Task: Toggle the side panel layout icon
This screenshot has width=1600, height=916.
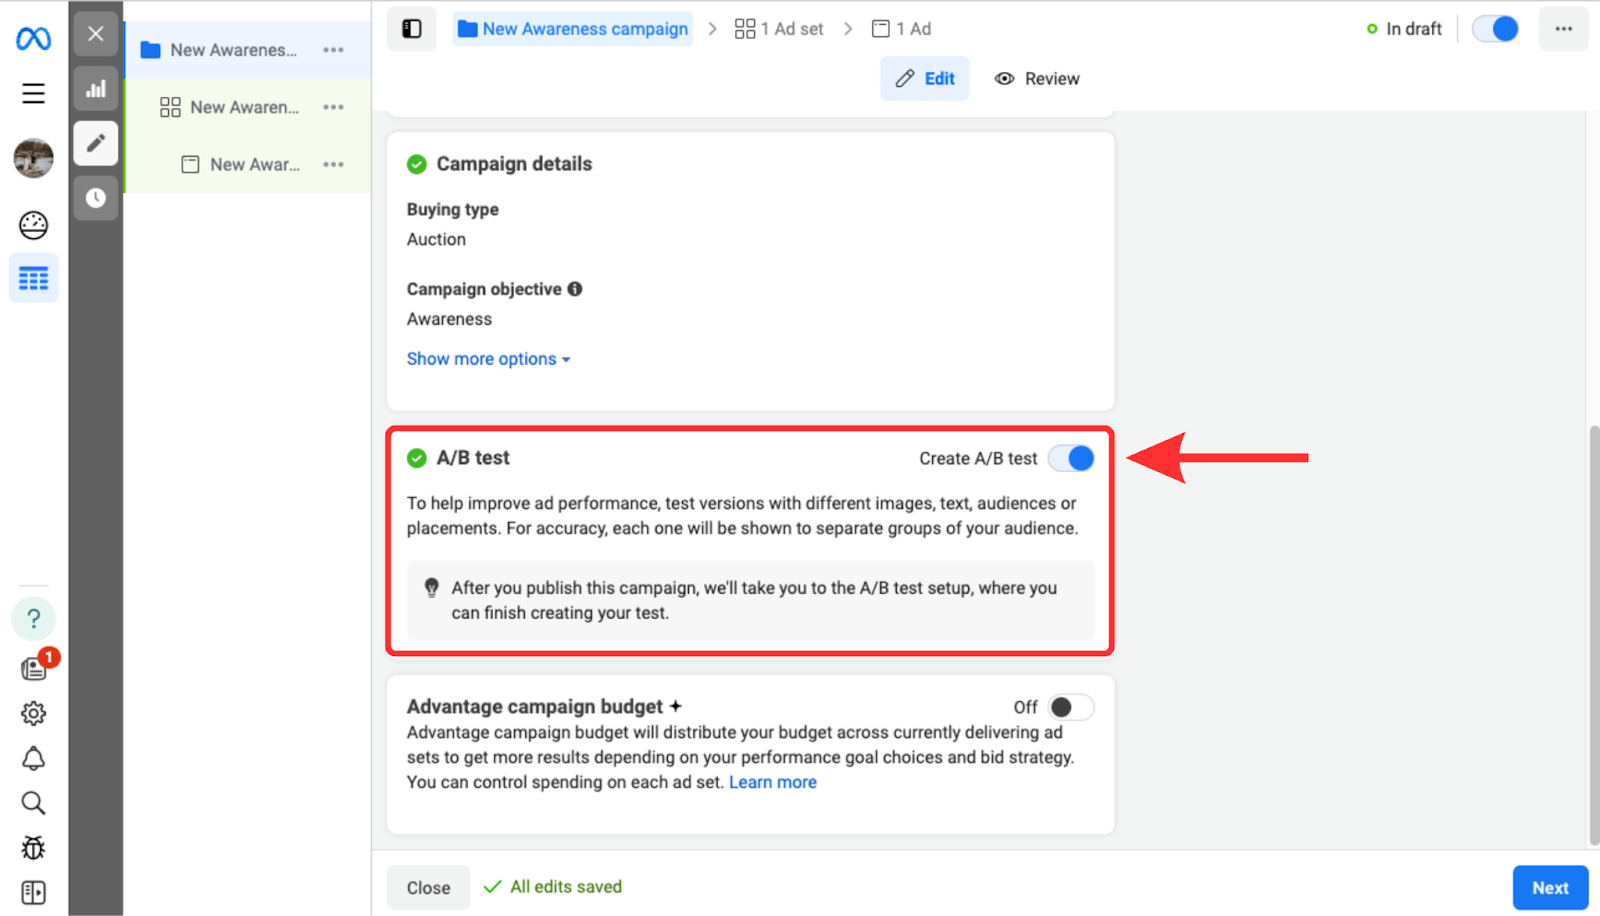Action: coord(412,29)
